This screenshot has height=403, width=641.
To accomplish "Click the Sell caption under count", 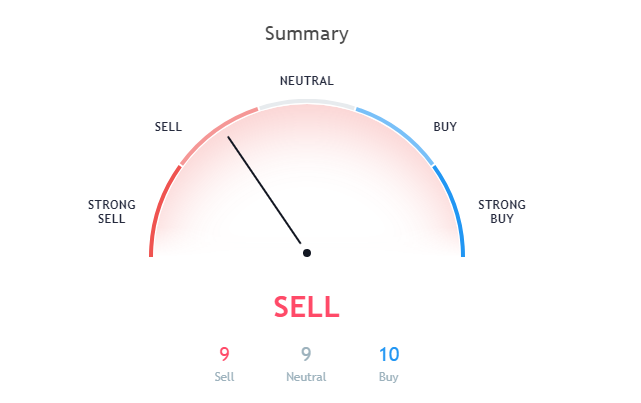I will coord(224,377).
